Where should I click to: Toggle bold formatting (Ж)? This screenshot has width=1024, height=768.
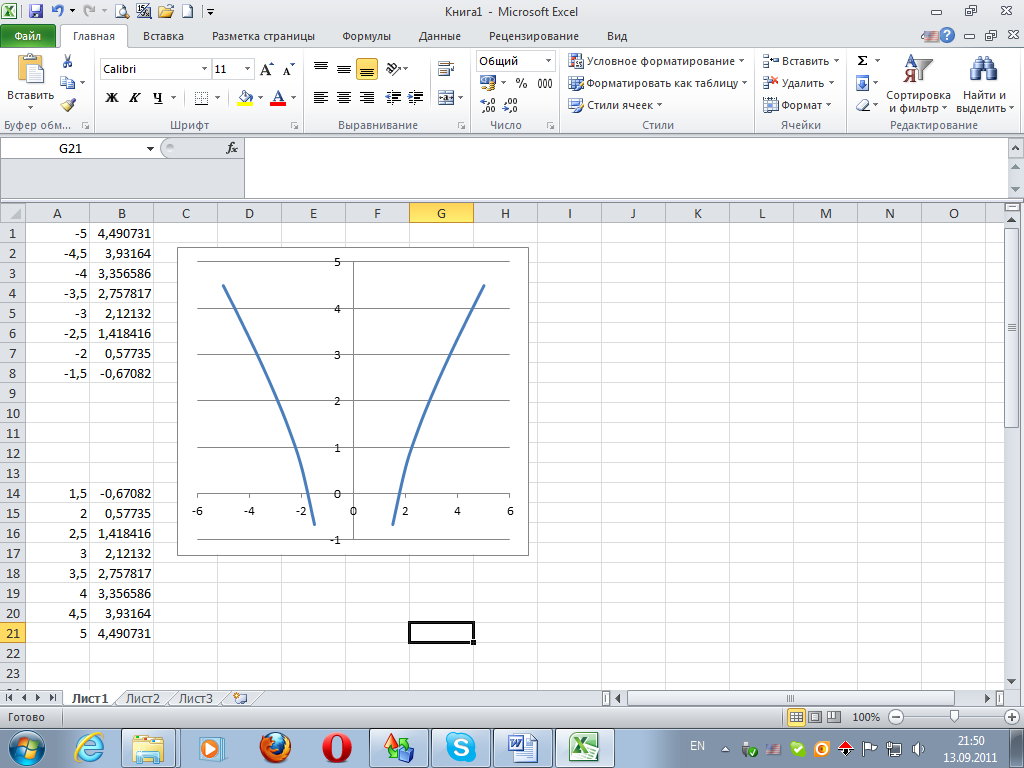point(112,98)
